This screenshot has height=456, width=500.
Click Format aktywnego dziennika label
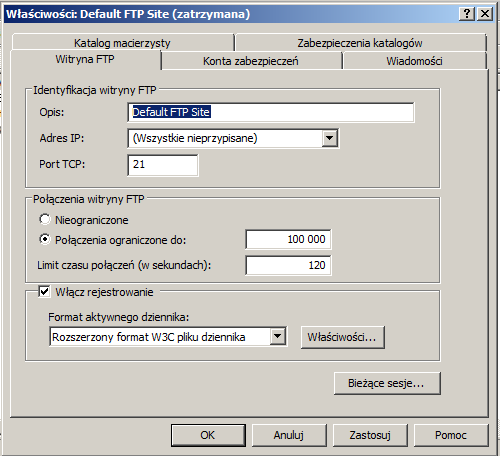[119, 317]
